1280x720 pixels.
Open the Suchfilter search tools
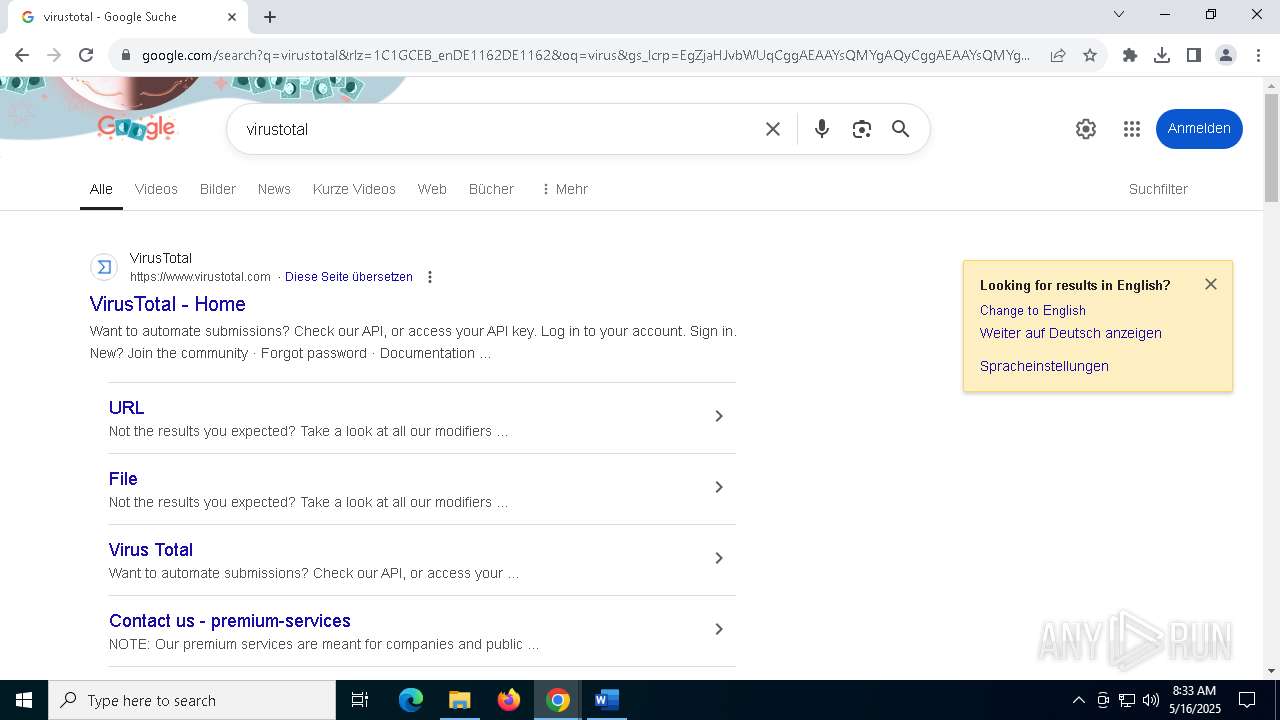click(1158, 189)
